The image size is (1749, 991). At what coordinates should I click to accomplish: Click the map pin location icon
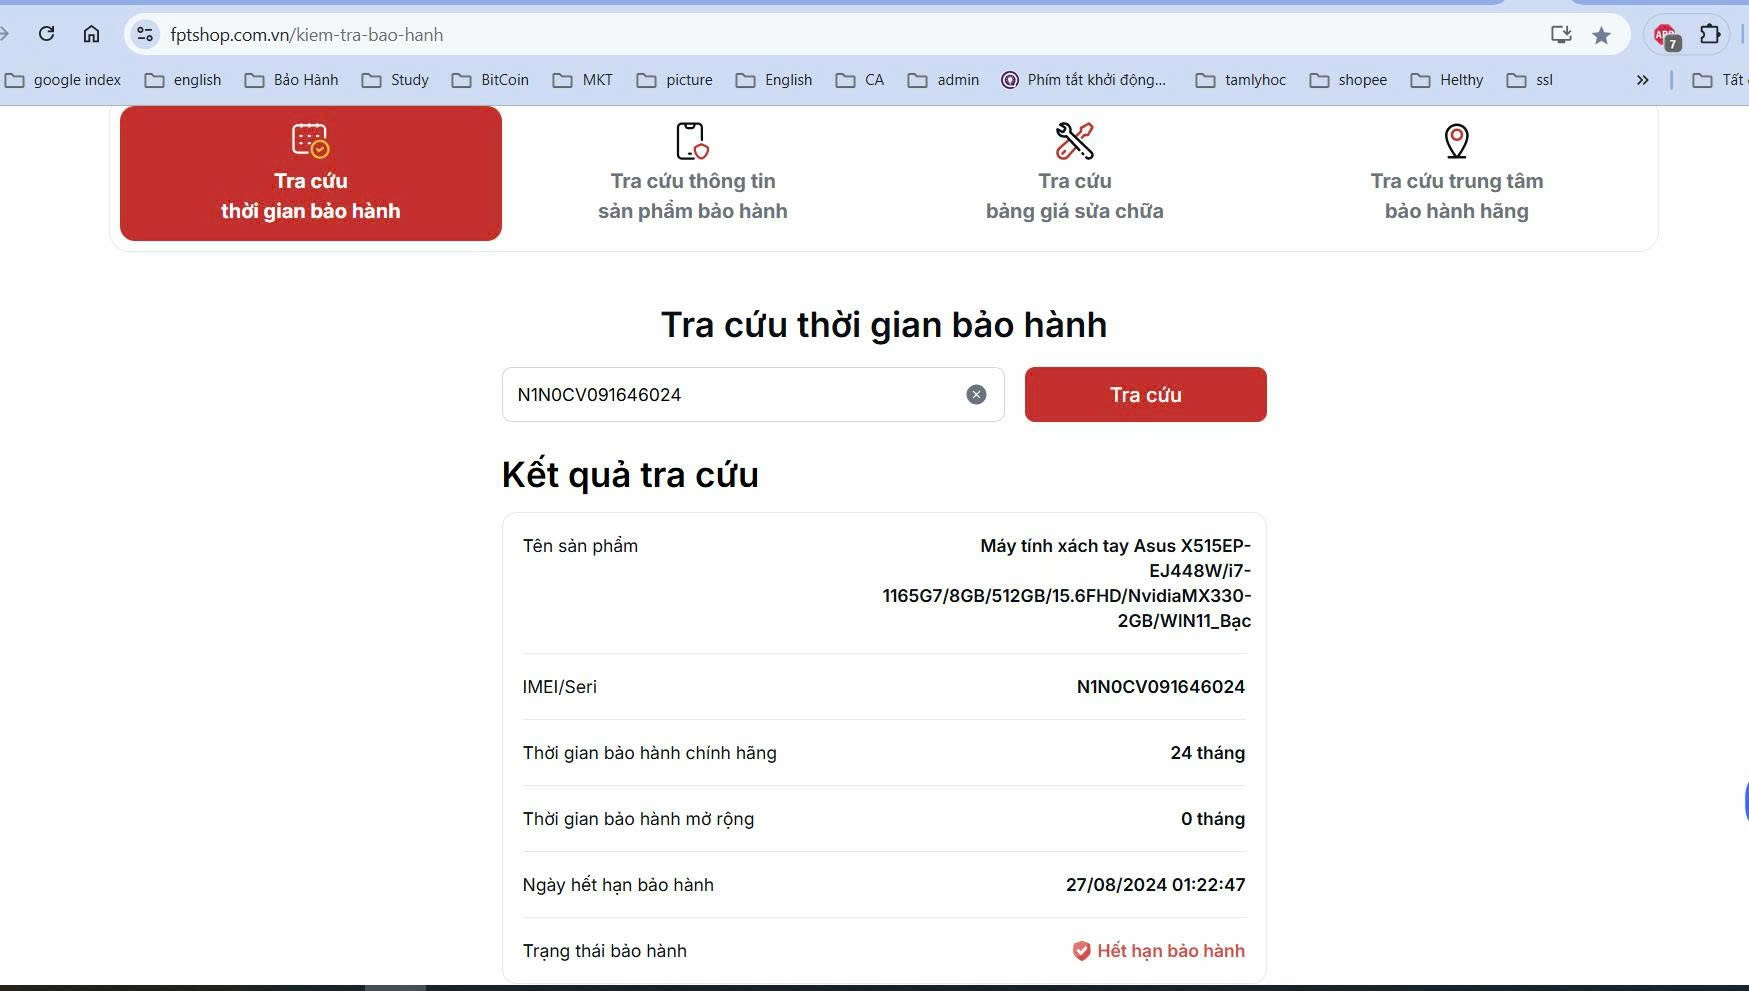[x=1457, y=141]
